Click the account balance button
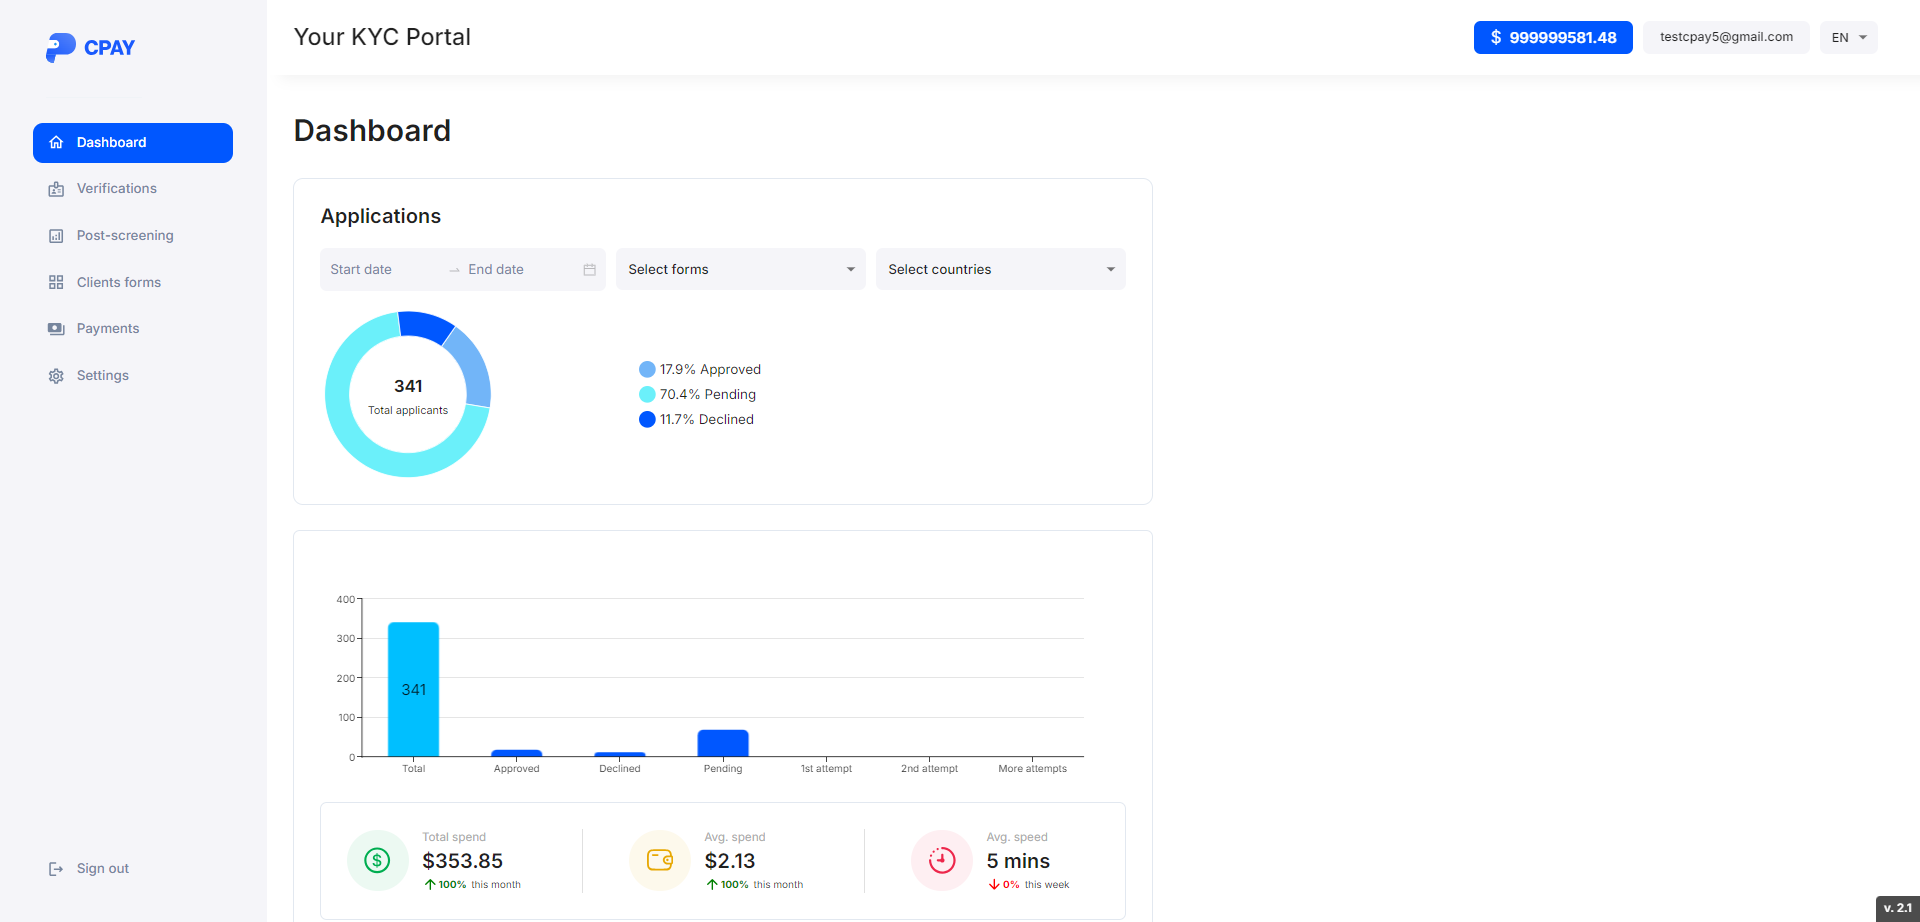This screenshot has width=1920, height=922. tap(1552, 38)
